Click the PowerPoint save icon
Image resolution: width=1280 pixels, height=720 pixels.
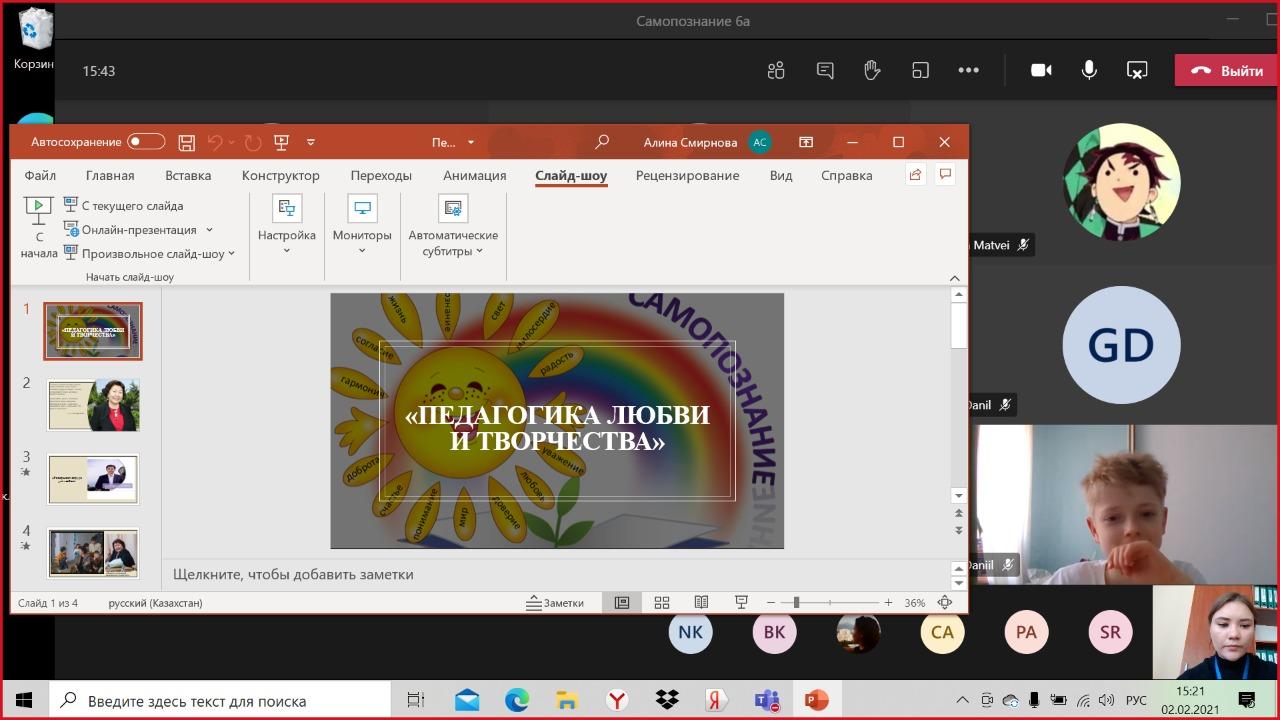click(x=186, y=142)
